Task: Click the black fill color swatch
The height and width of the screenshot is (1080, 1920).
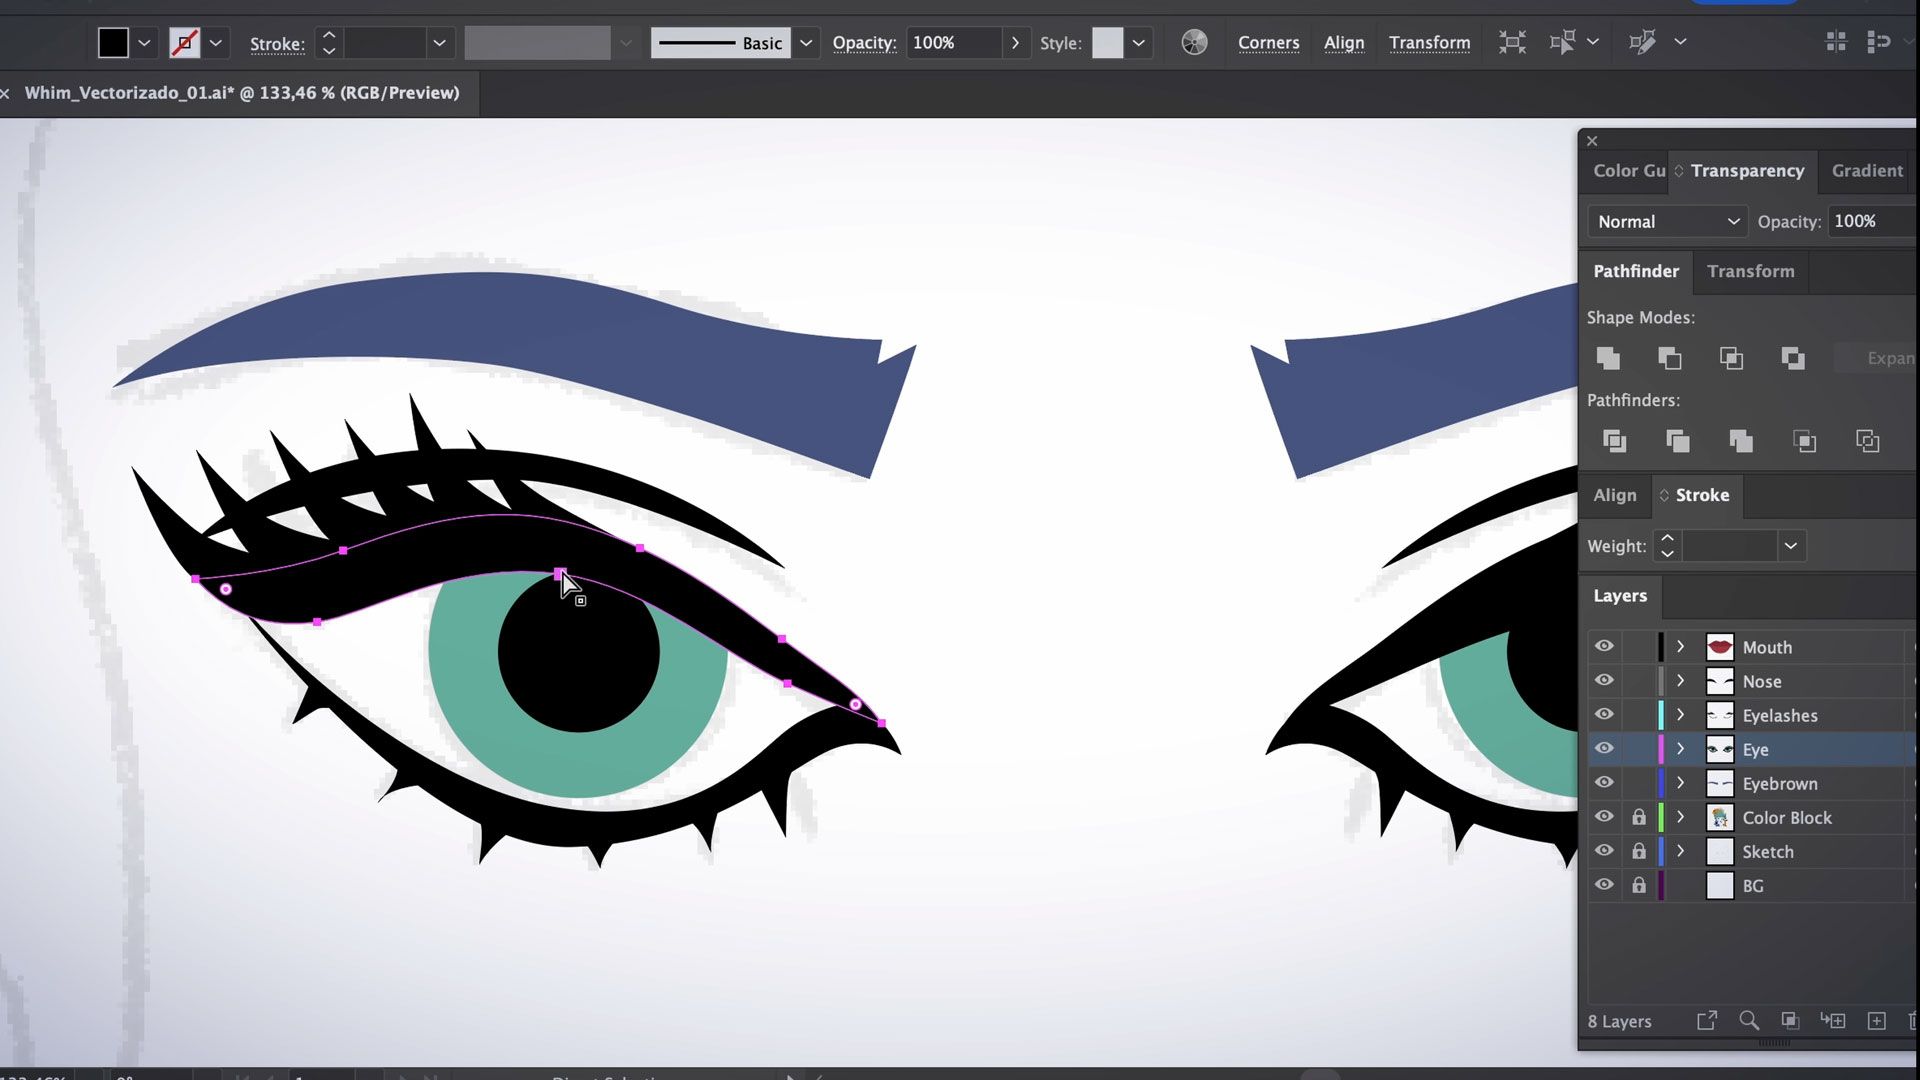Action: 113,43
